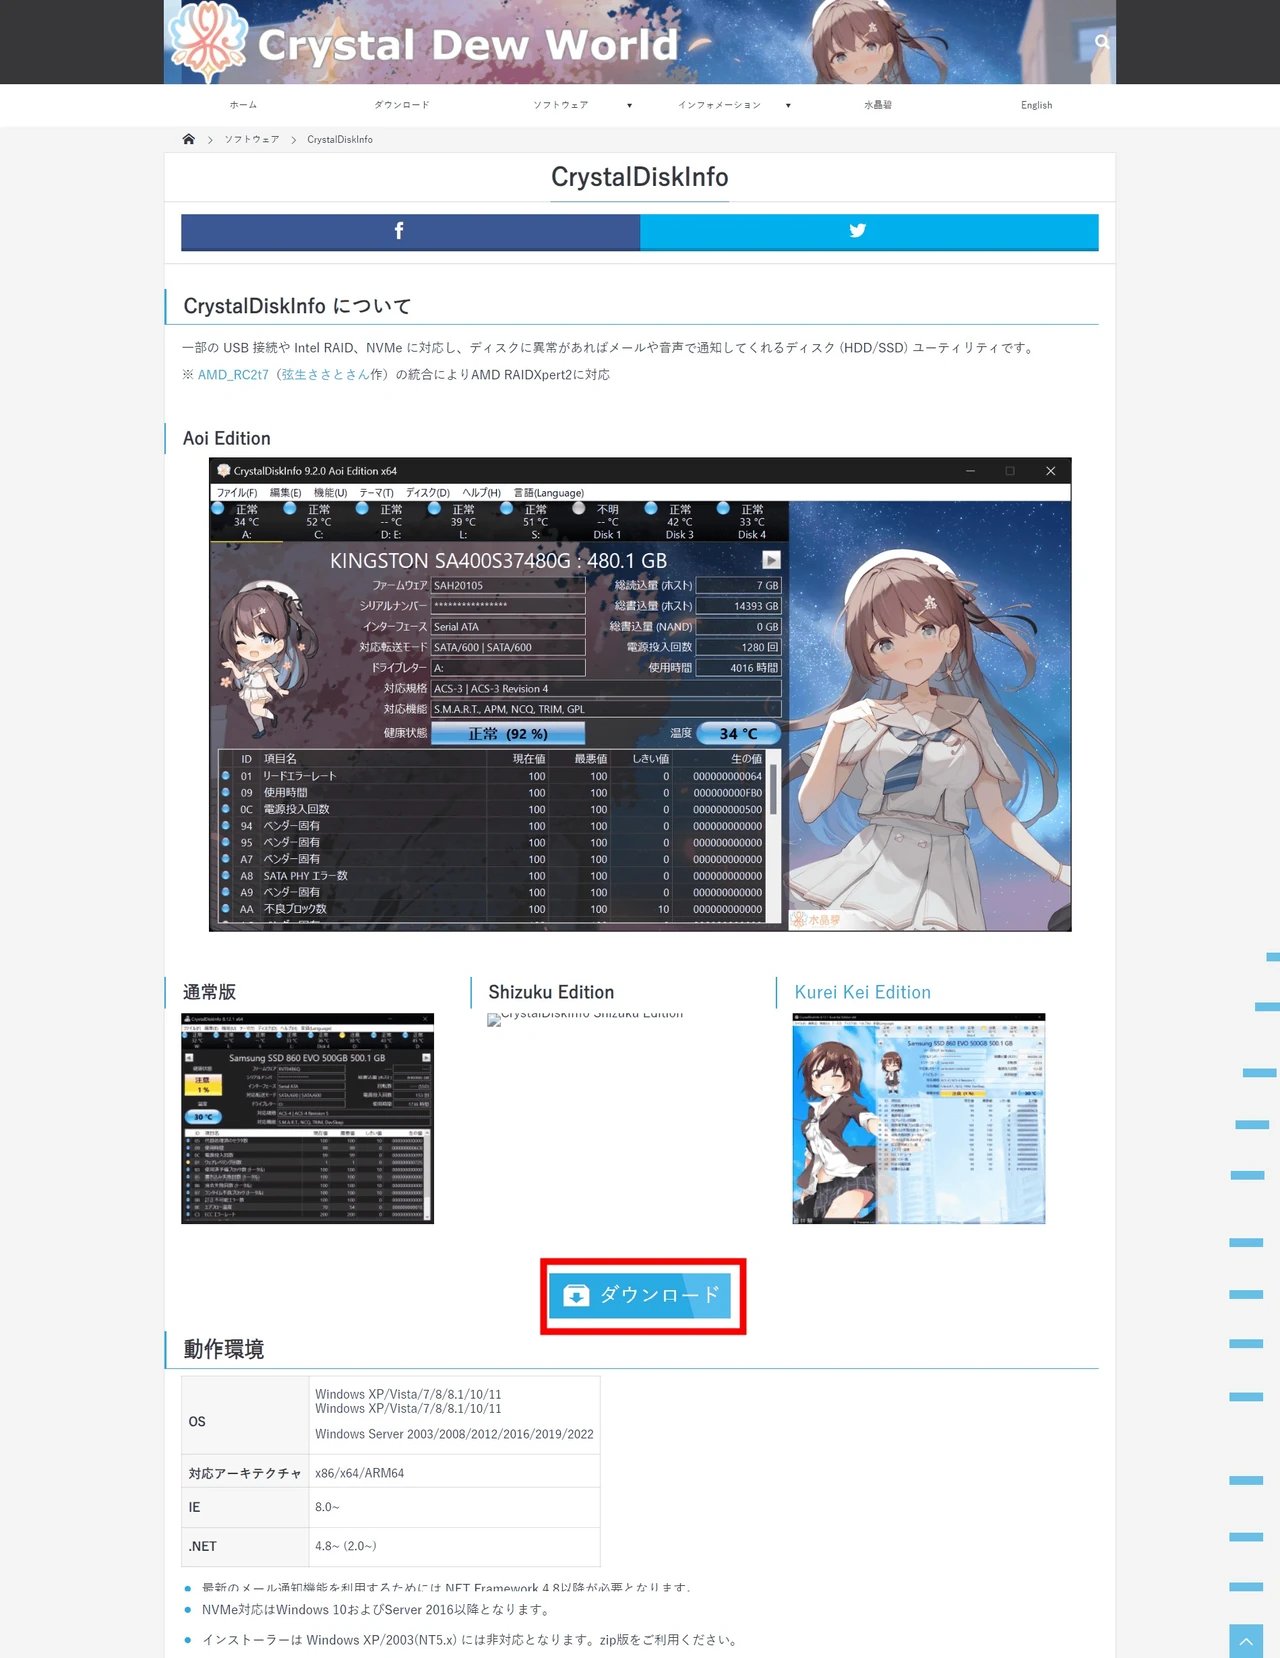Click the CrystalDiskInfo breadcrumb link
Screen dimensions: 1280x1658
(340, 140)
